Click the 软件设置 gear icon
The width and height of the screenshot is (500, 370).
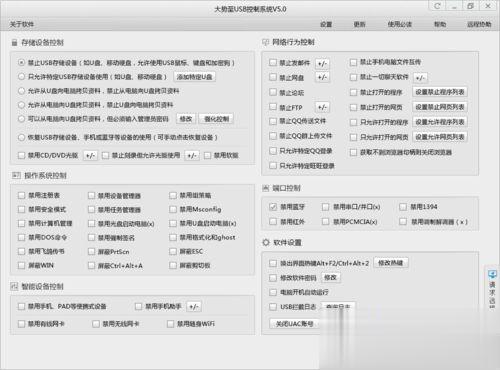[x=266, y=242]
